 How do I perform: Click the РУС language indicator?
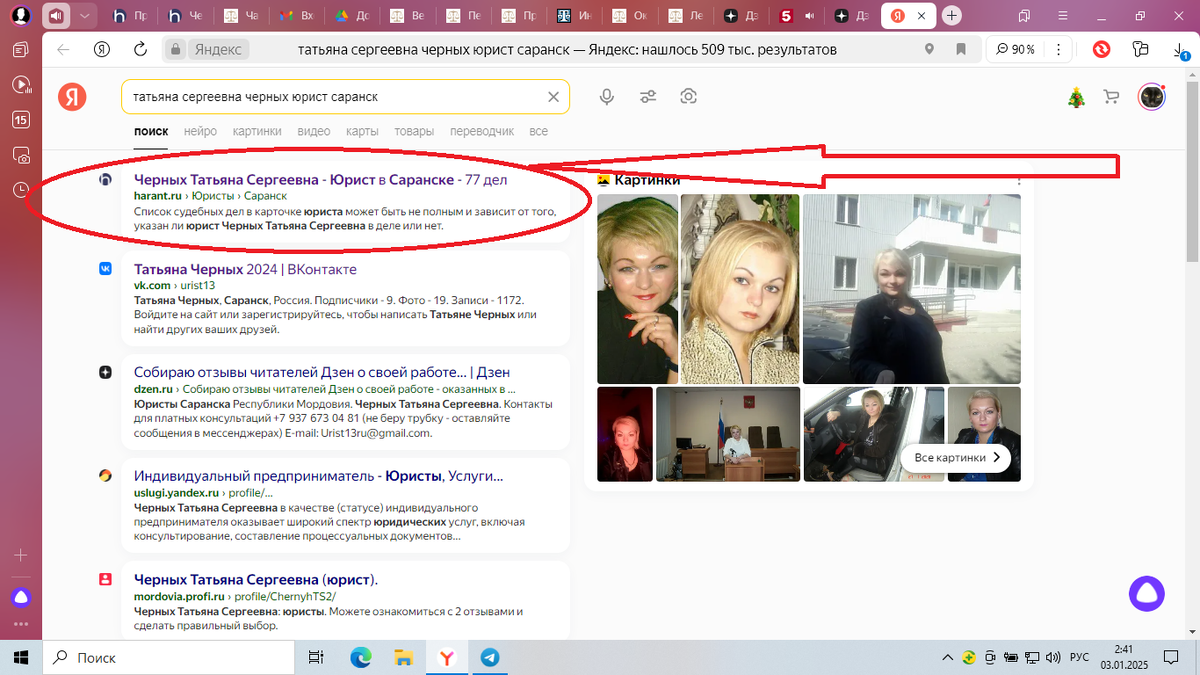[x=1080, y=657]
